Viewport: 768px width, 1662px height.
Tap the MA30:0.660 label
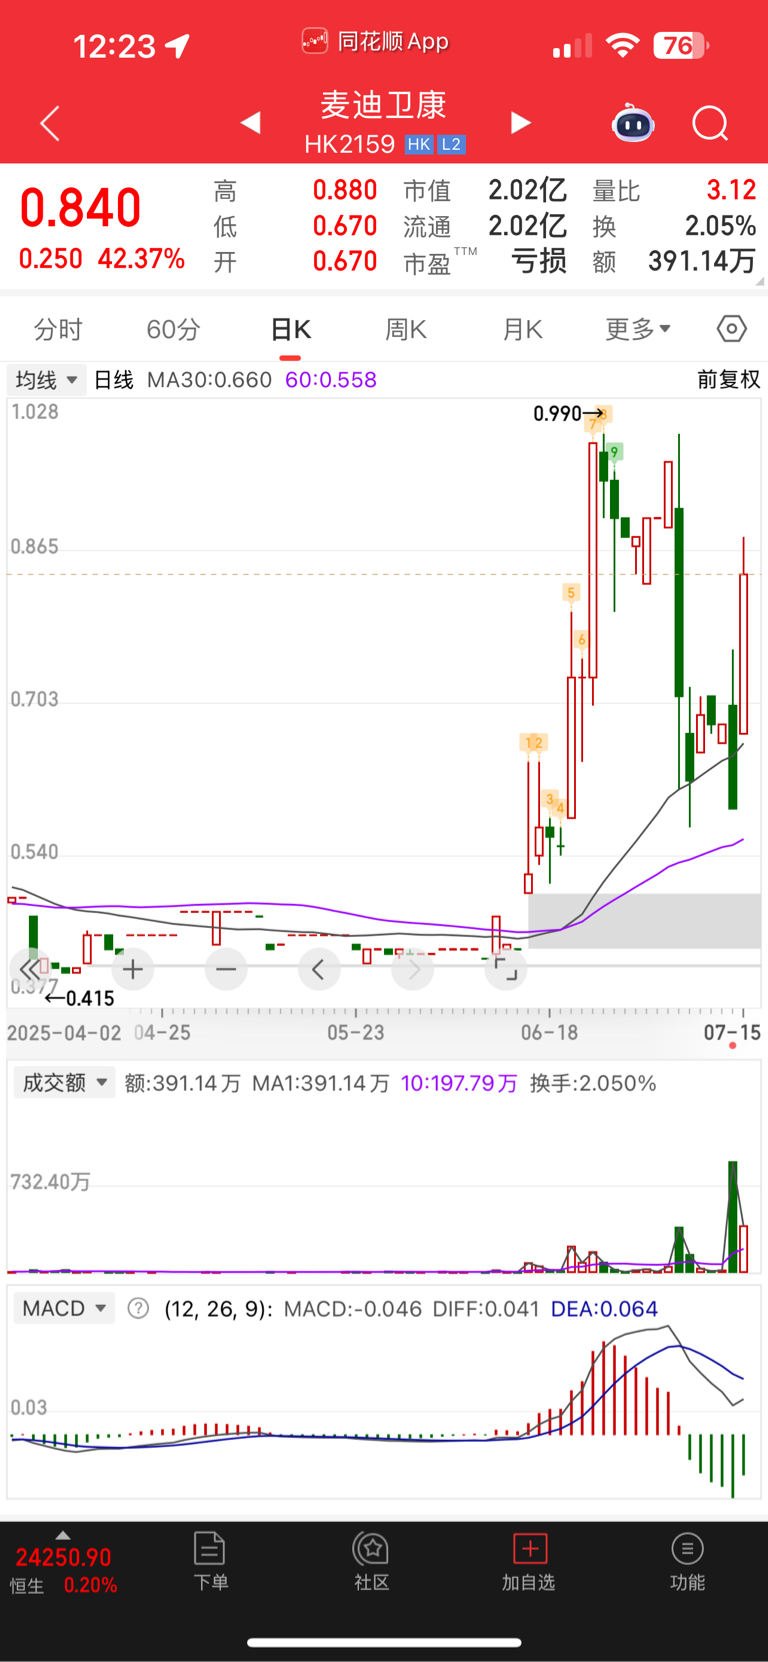(x=209, y=380)
